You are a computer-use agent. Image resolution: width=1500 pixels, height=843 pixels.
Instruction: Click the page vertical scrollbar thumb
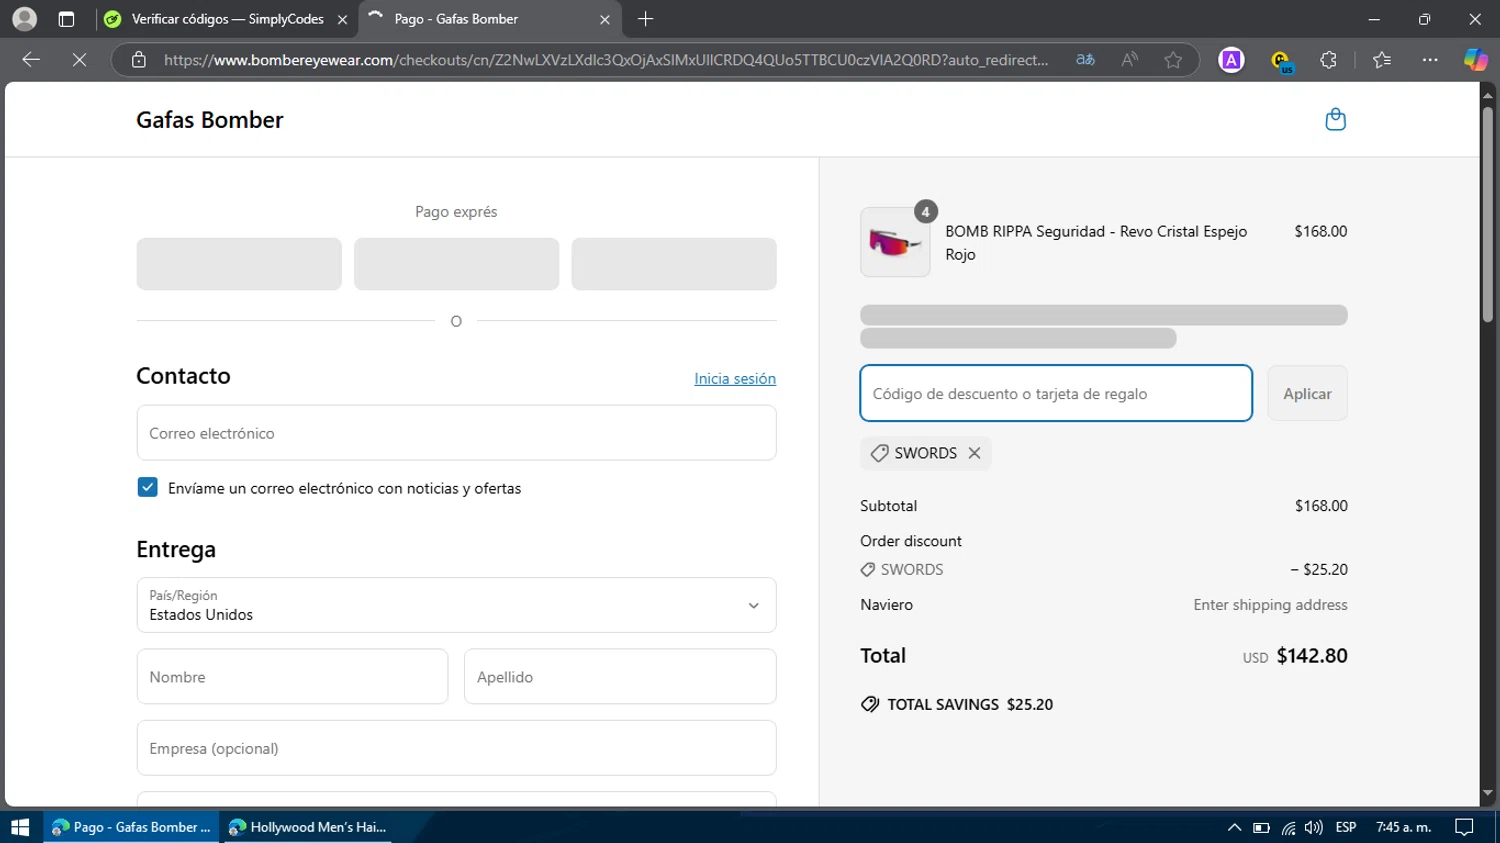pyautogui.click(x=1488, y=213)
